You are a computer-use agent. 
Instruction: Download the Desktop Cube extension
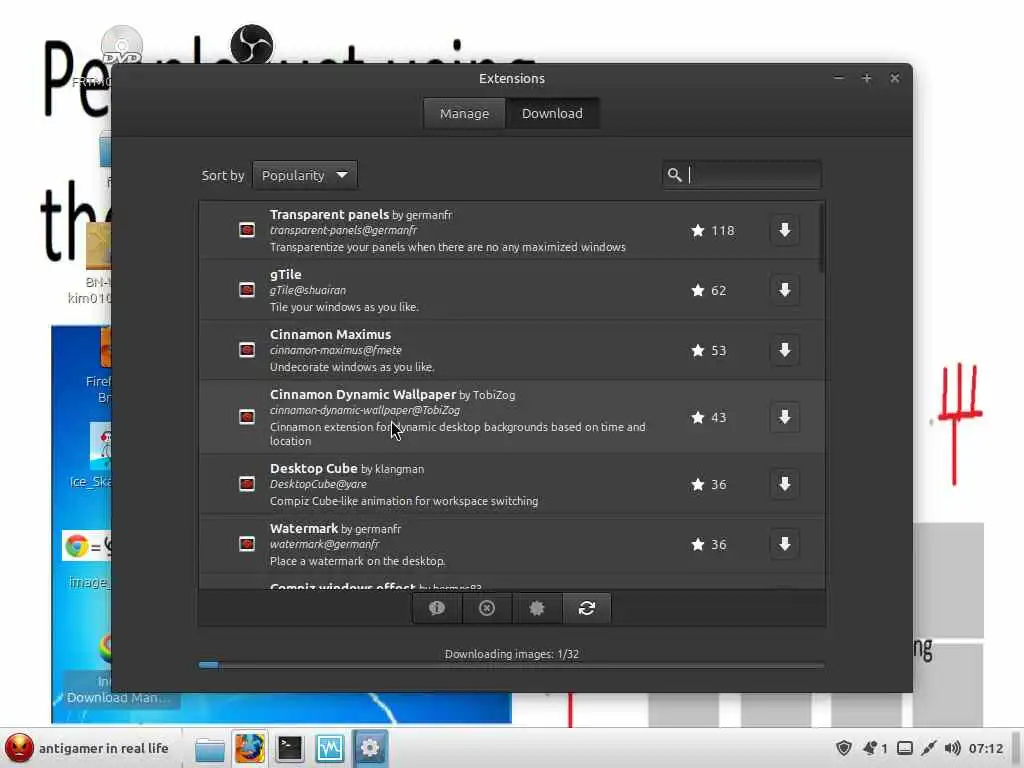784,484
